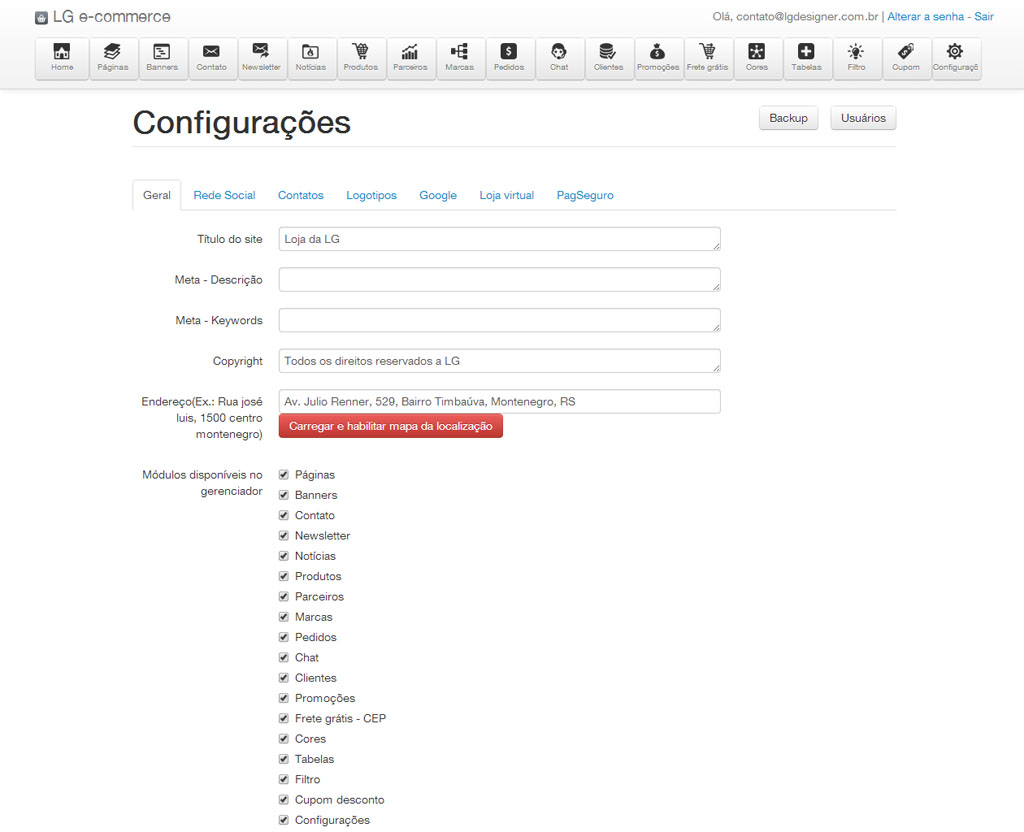Image resolution: width=1024 pixels, height=832 pixels.
Task: Toggle the Frete grátis - CEP checkbox
Action: point(284,719)
